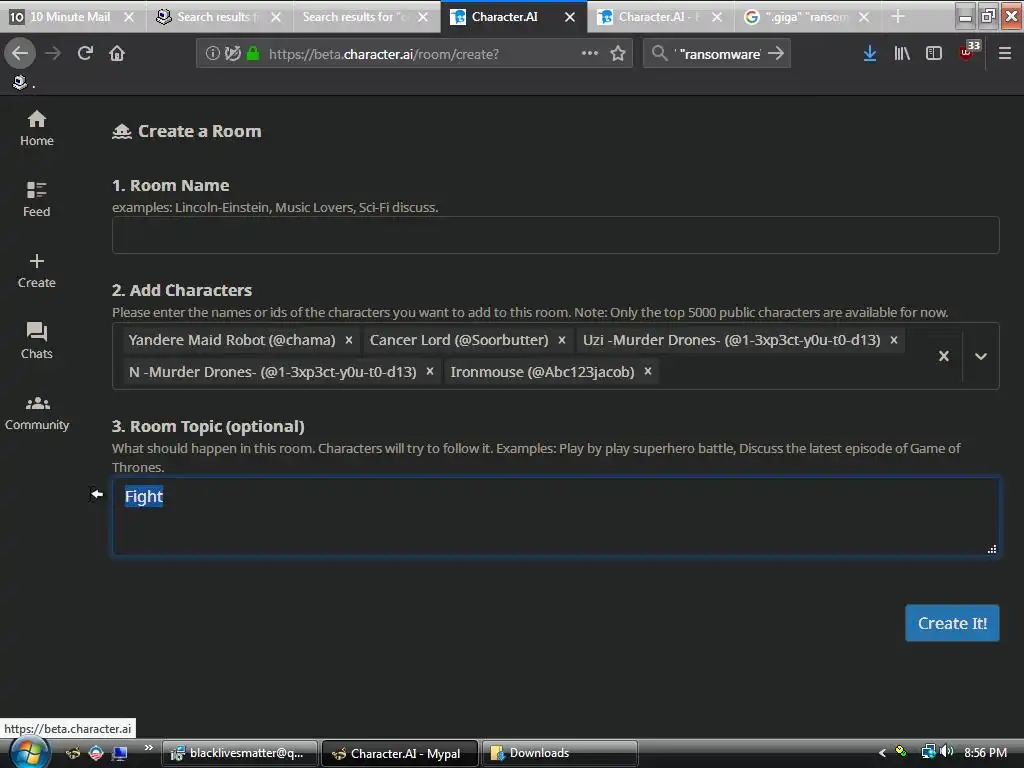Open the Community sidebar item
Viewport: 1024px width, 768px height.
coord(37,413)
